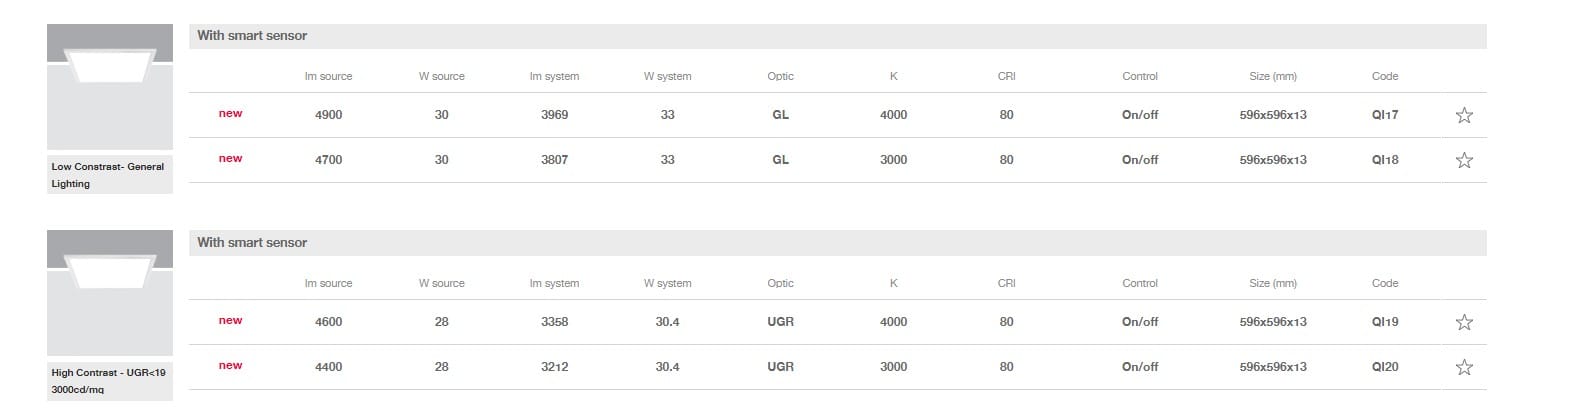Click the first With smart sensor header
This screenshot has height=417, width=1569.
click(x=252, y=36)
